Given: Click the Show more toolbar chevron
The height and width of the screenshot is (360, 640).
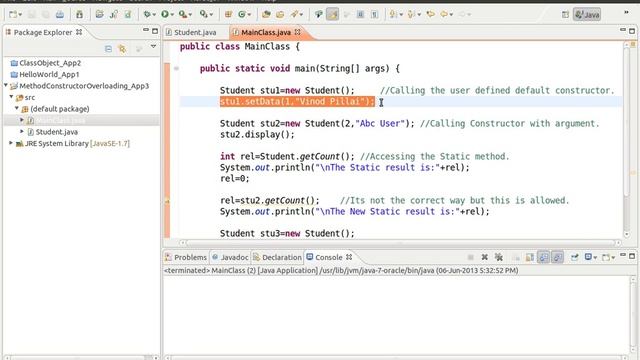Looking at the screenshot, I should point(627,13).
